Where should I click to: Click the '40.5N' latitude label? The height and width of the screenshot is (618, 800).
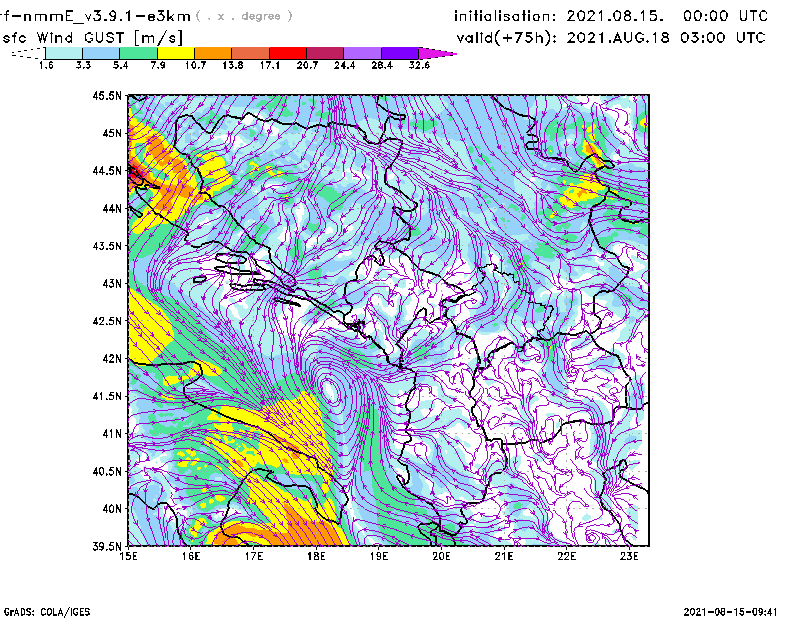(107, 471)
